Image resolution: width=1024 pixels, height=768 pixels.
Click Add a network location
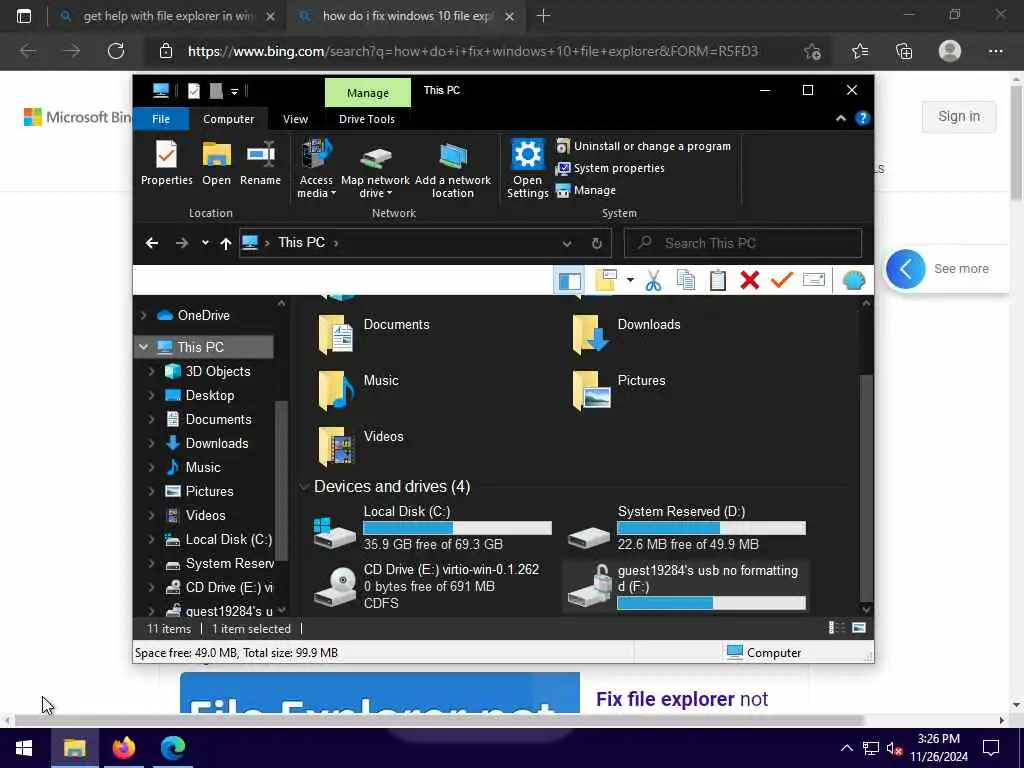453,169
